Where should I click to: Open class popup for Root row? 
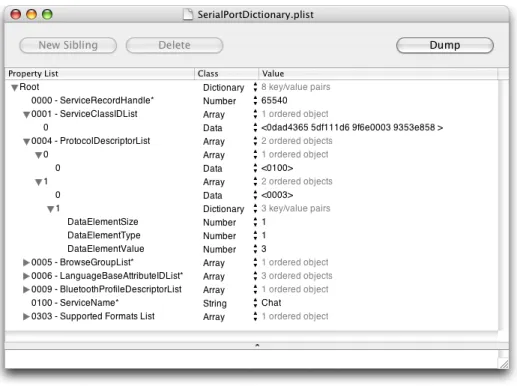pos(255,87)
